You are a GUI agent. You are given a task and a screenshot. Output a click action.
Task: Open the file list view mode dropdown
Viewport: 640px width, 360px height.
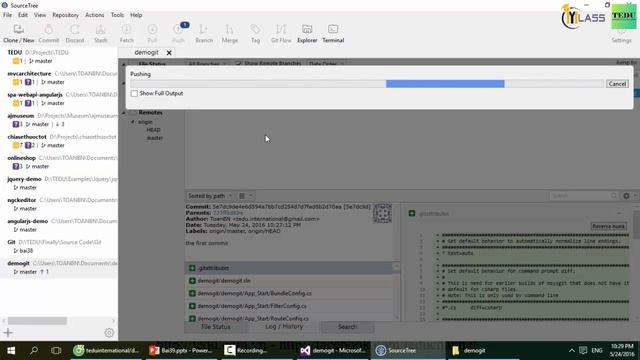click(x=246, y=196)
